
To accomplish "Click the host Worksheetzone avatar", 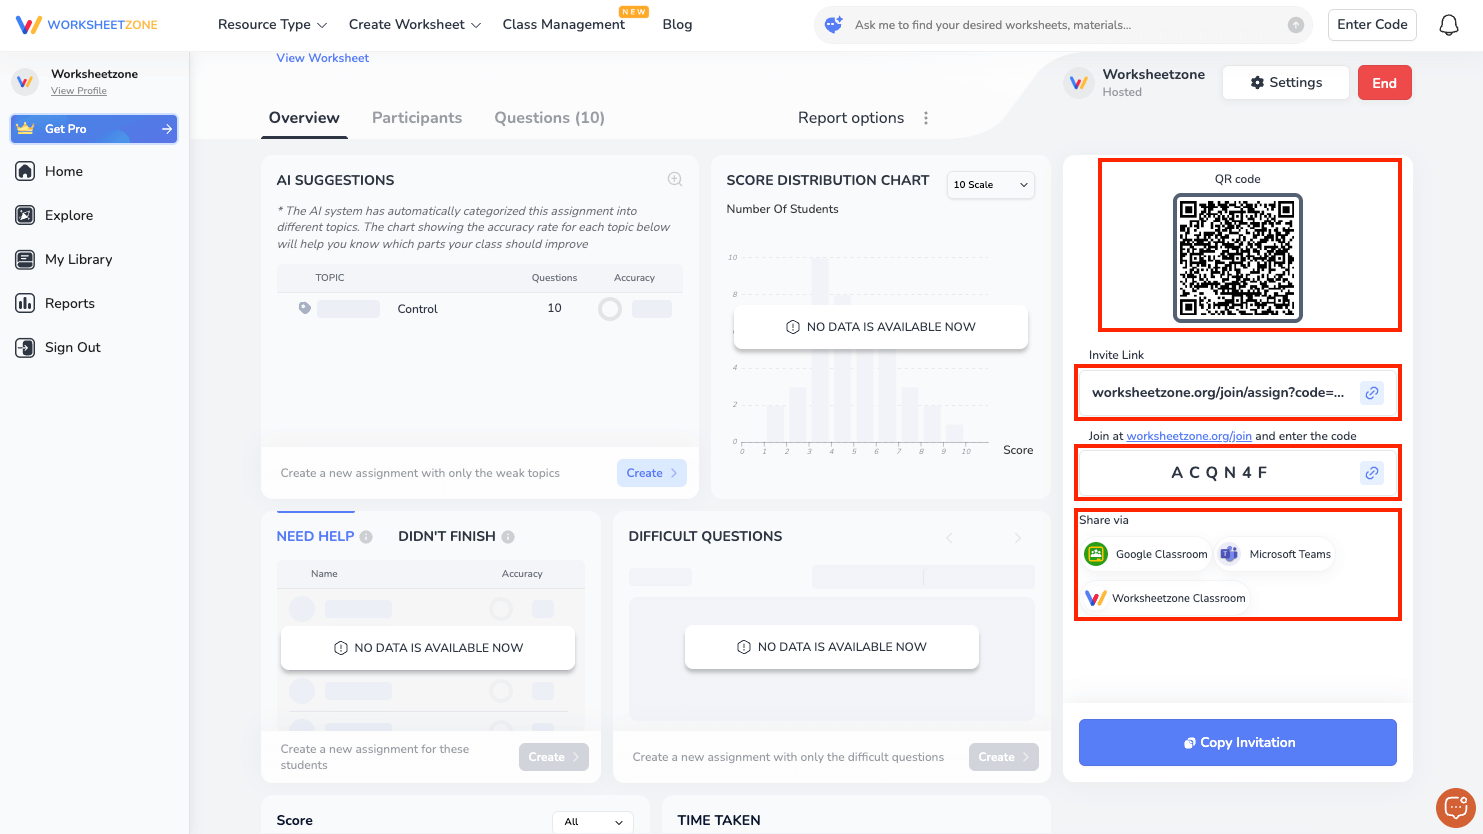I will point(1079,82).
